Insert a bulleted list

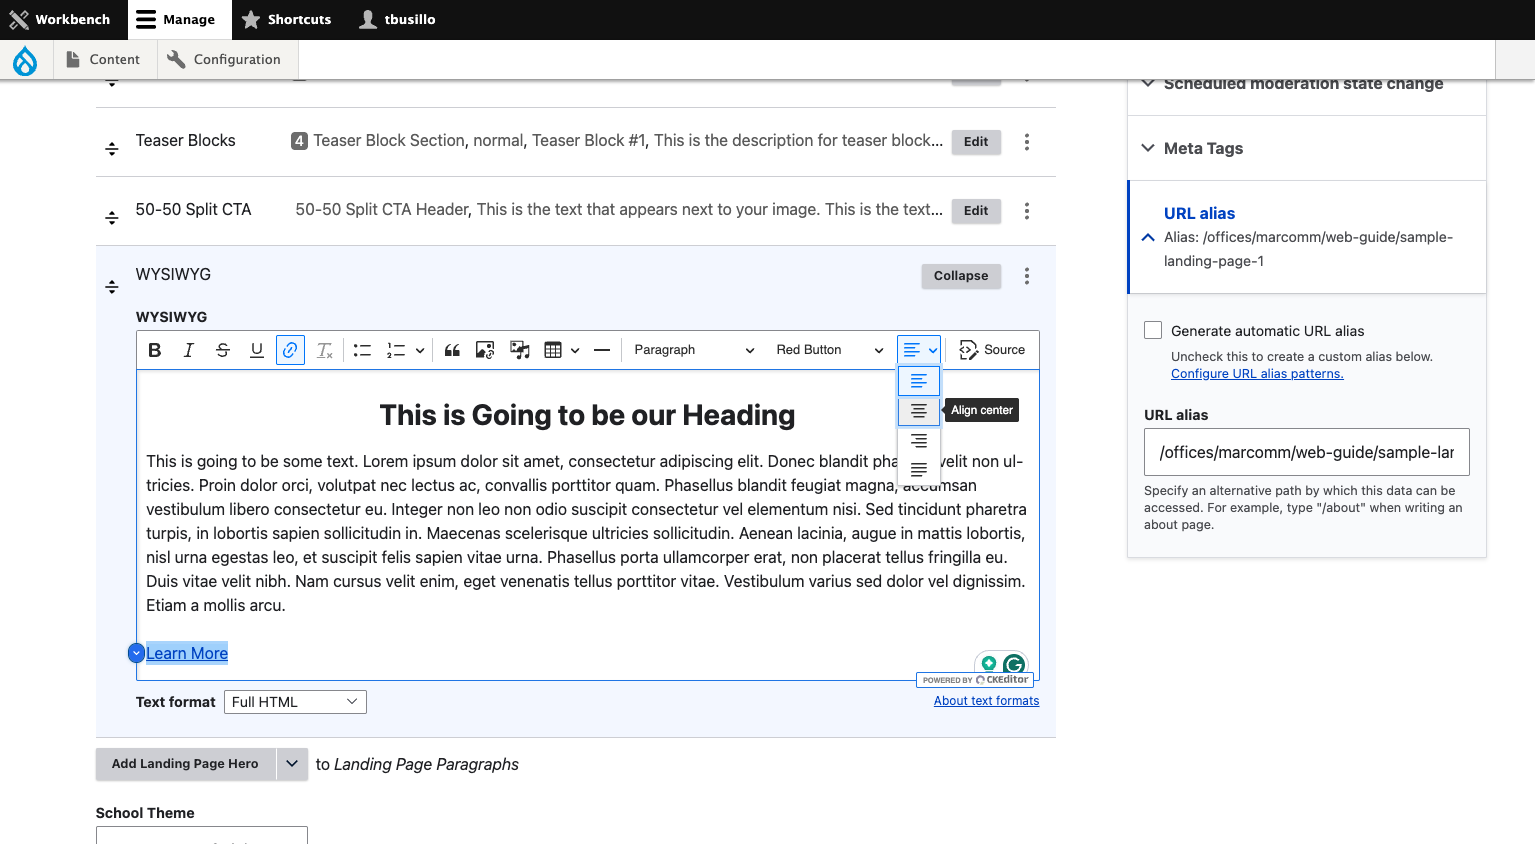pos(362,350)
